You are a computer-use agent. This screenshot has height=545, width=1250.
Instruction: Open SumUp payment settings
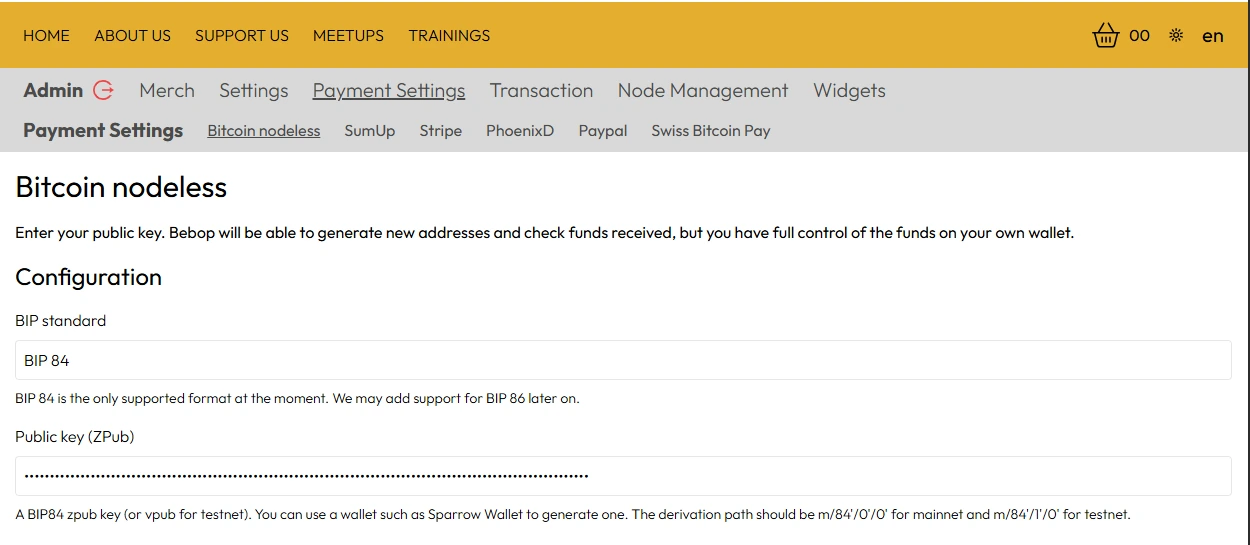[369, 131]
